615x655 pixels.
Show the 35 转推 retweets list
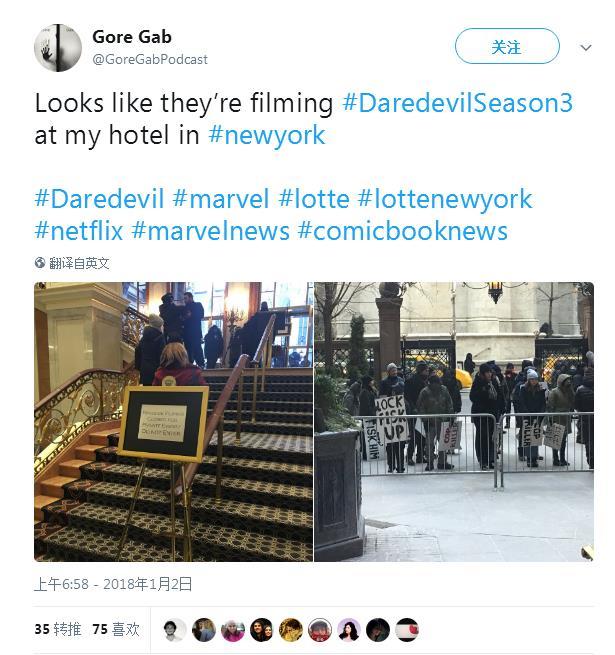58,629
